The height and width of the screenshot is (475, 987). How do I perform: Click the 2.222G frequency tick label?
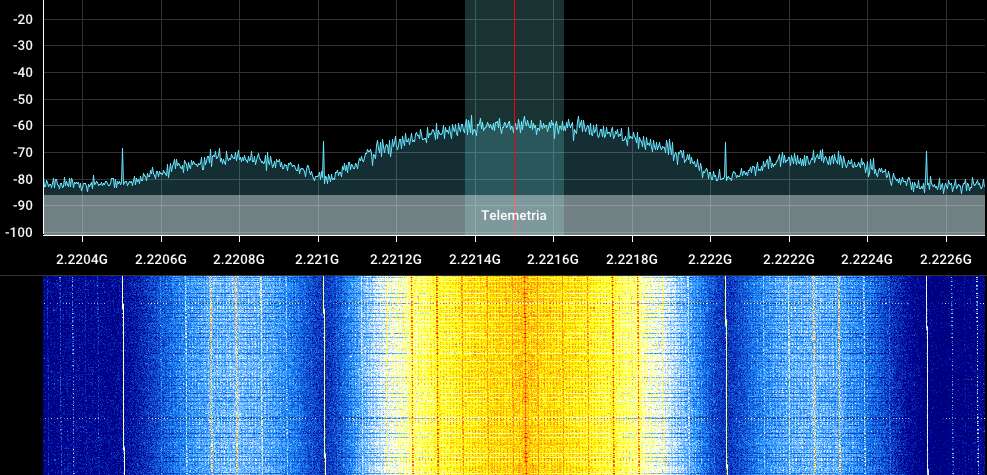(710, 259)
